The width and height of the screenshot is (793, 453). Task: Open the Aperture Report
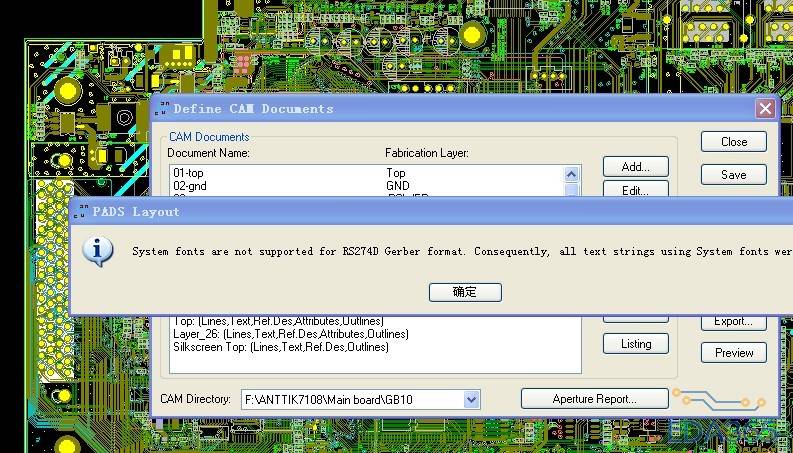pyautogui.click(x=594, y=399)
